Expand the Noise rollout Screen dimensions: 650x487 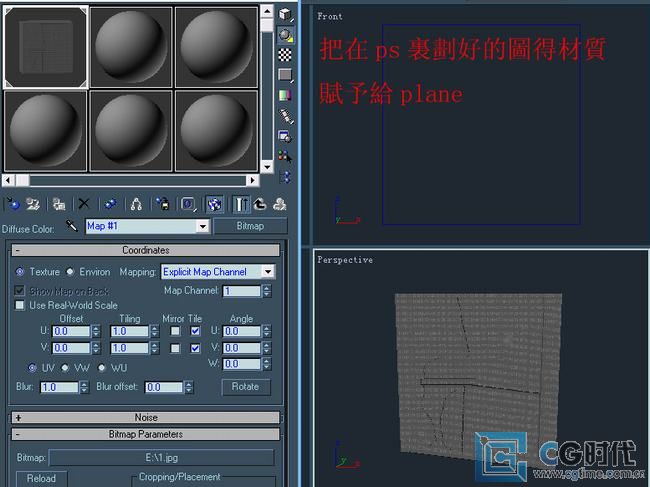tap(146, 417)
